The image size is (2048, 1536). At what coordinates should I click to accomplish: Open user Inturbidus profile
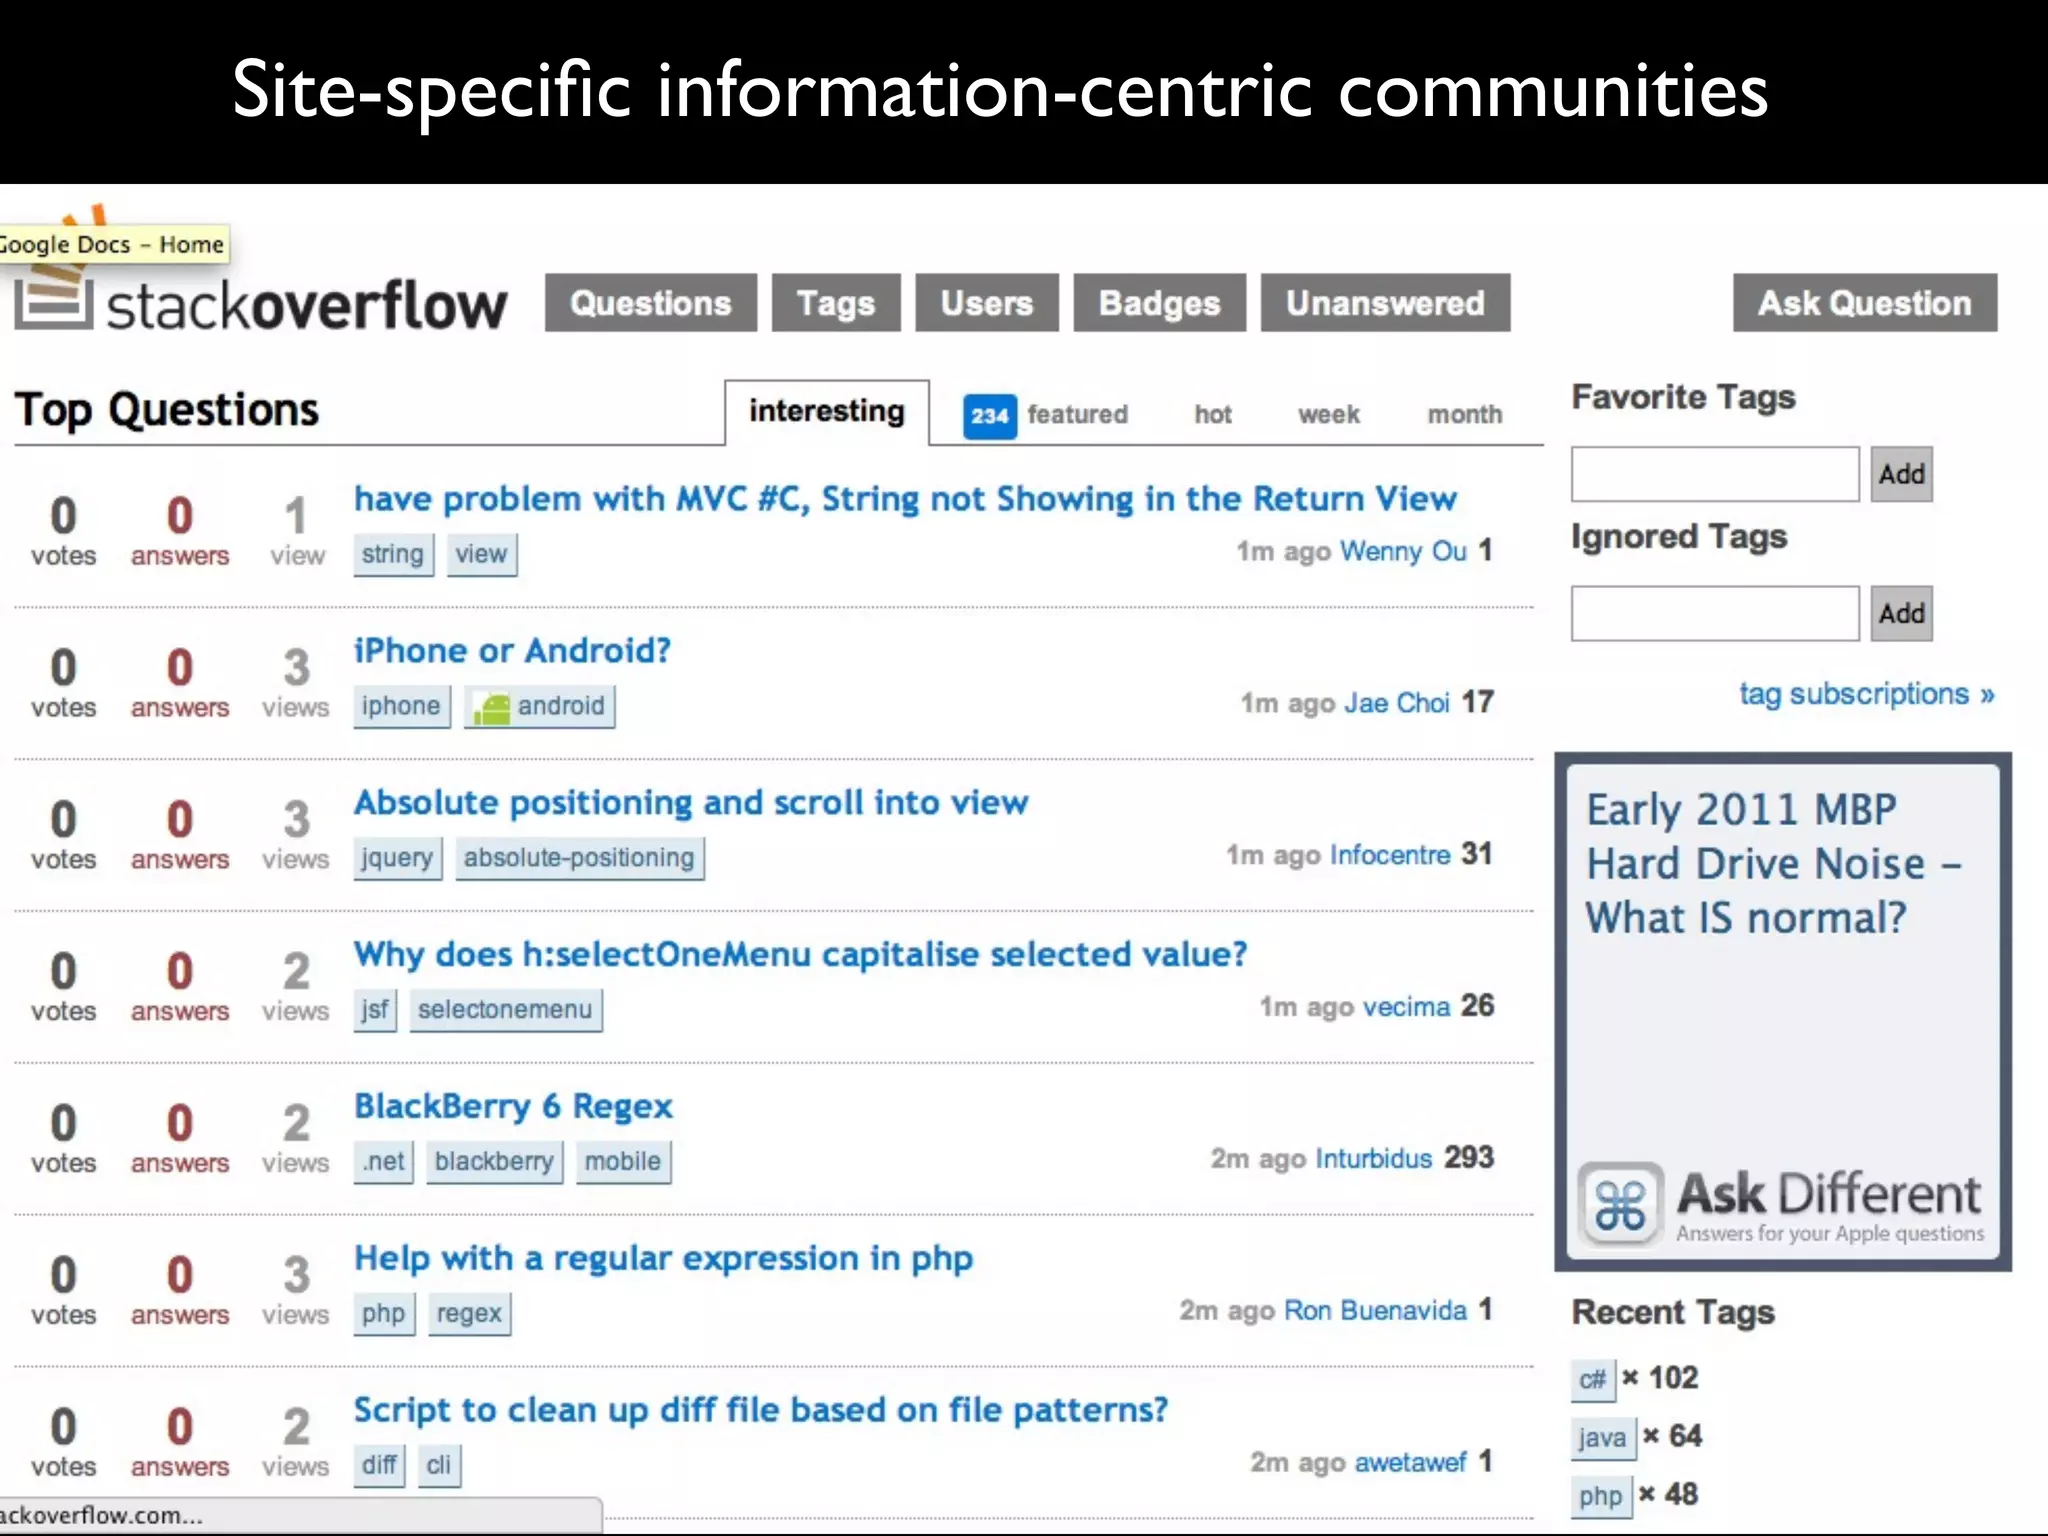click(1374, 1159)
